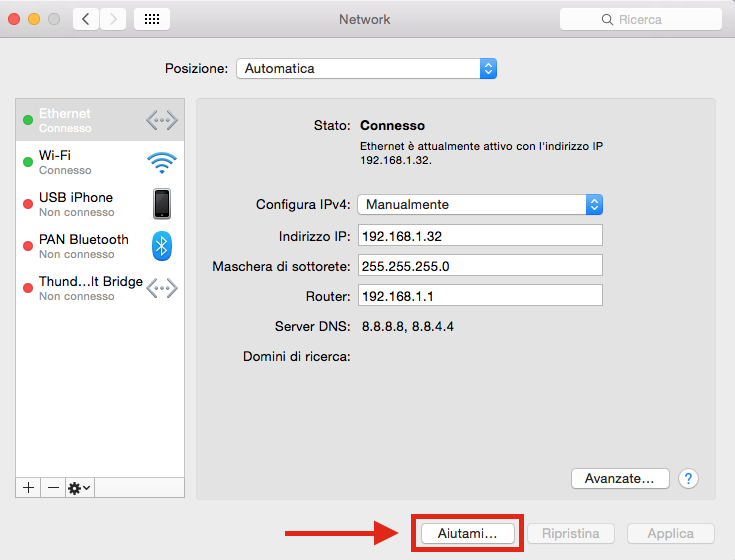This screenshot has height=560, width=735.
Task: Select USB iPhone in the service list
Action: (x=100, y=204)
